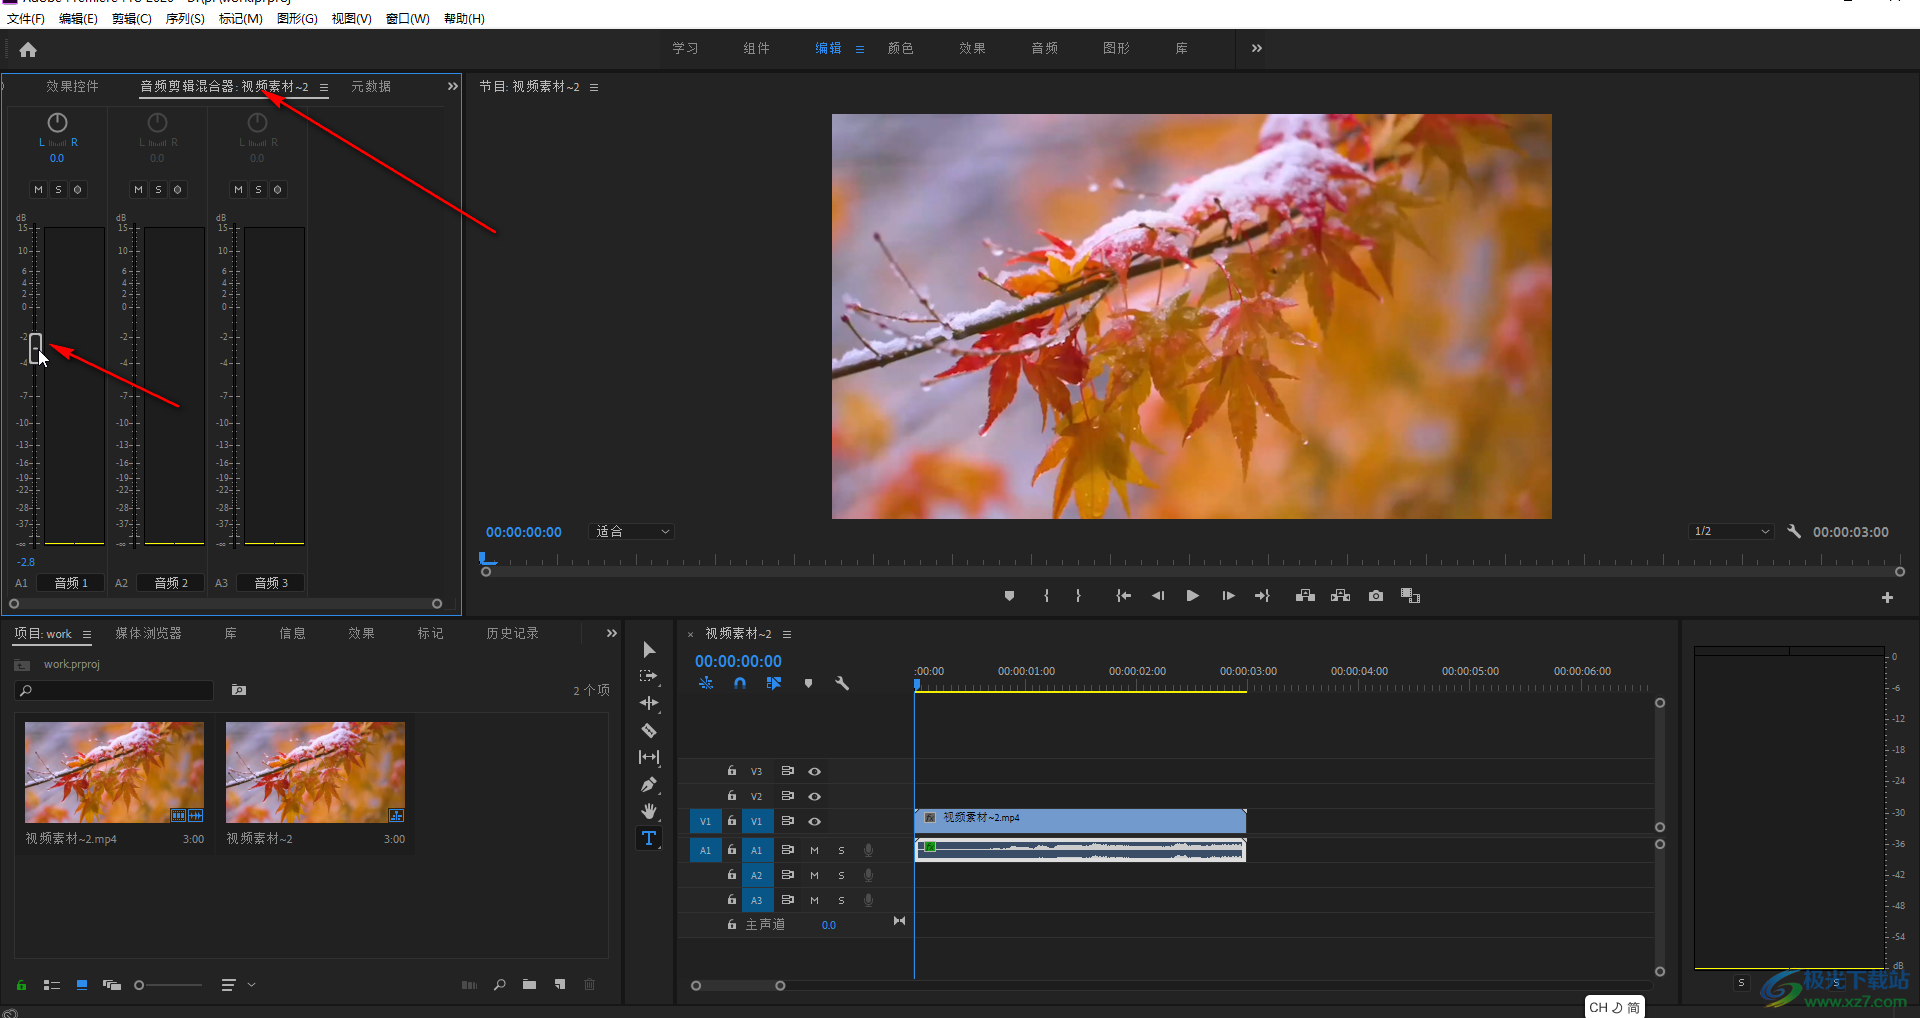
Task: Select the Type tool
Action: [648, 838]
